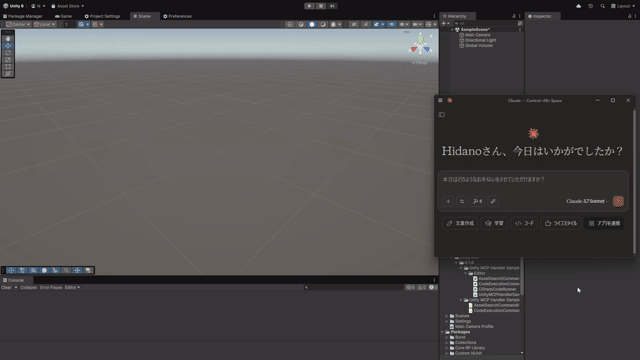Image resolution: width=640 pixels, height=360 pixels.
Task: Click the Play button
Action: [309, 6]
